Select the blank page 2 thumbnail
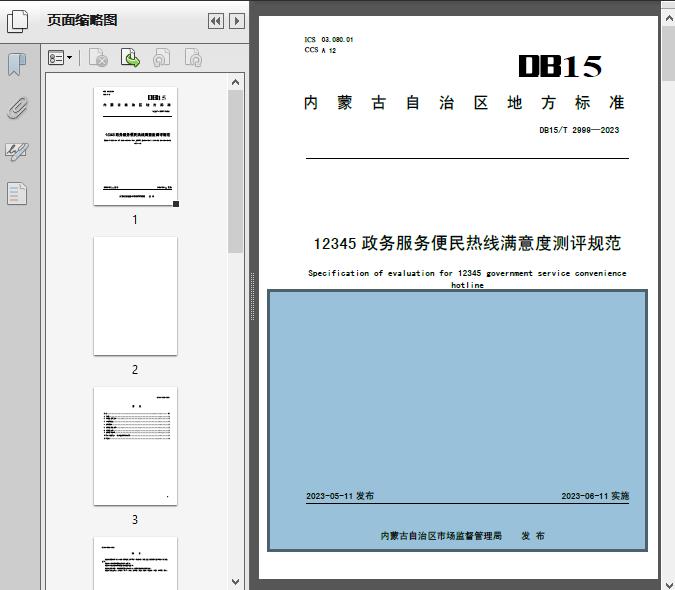 point(135,296)
